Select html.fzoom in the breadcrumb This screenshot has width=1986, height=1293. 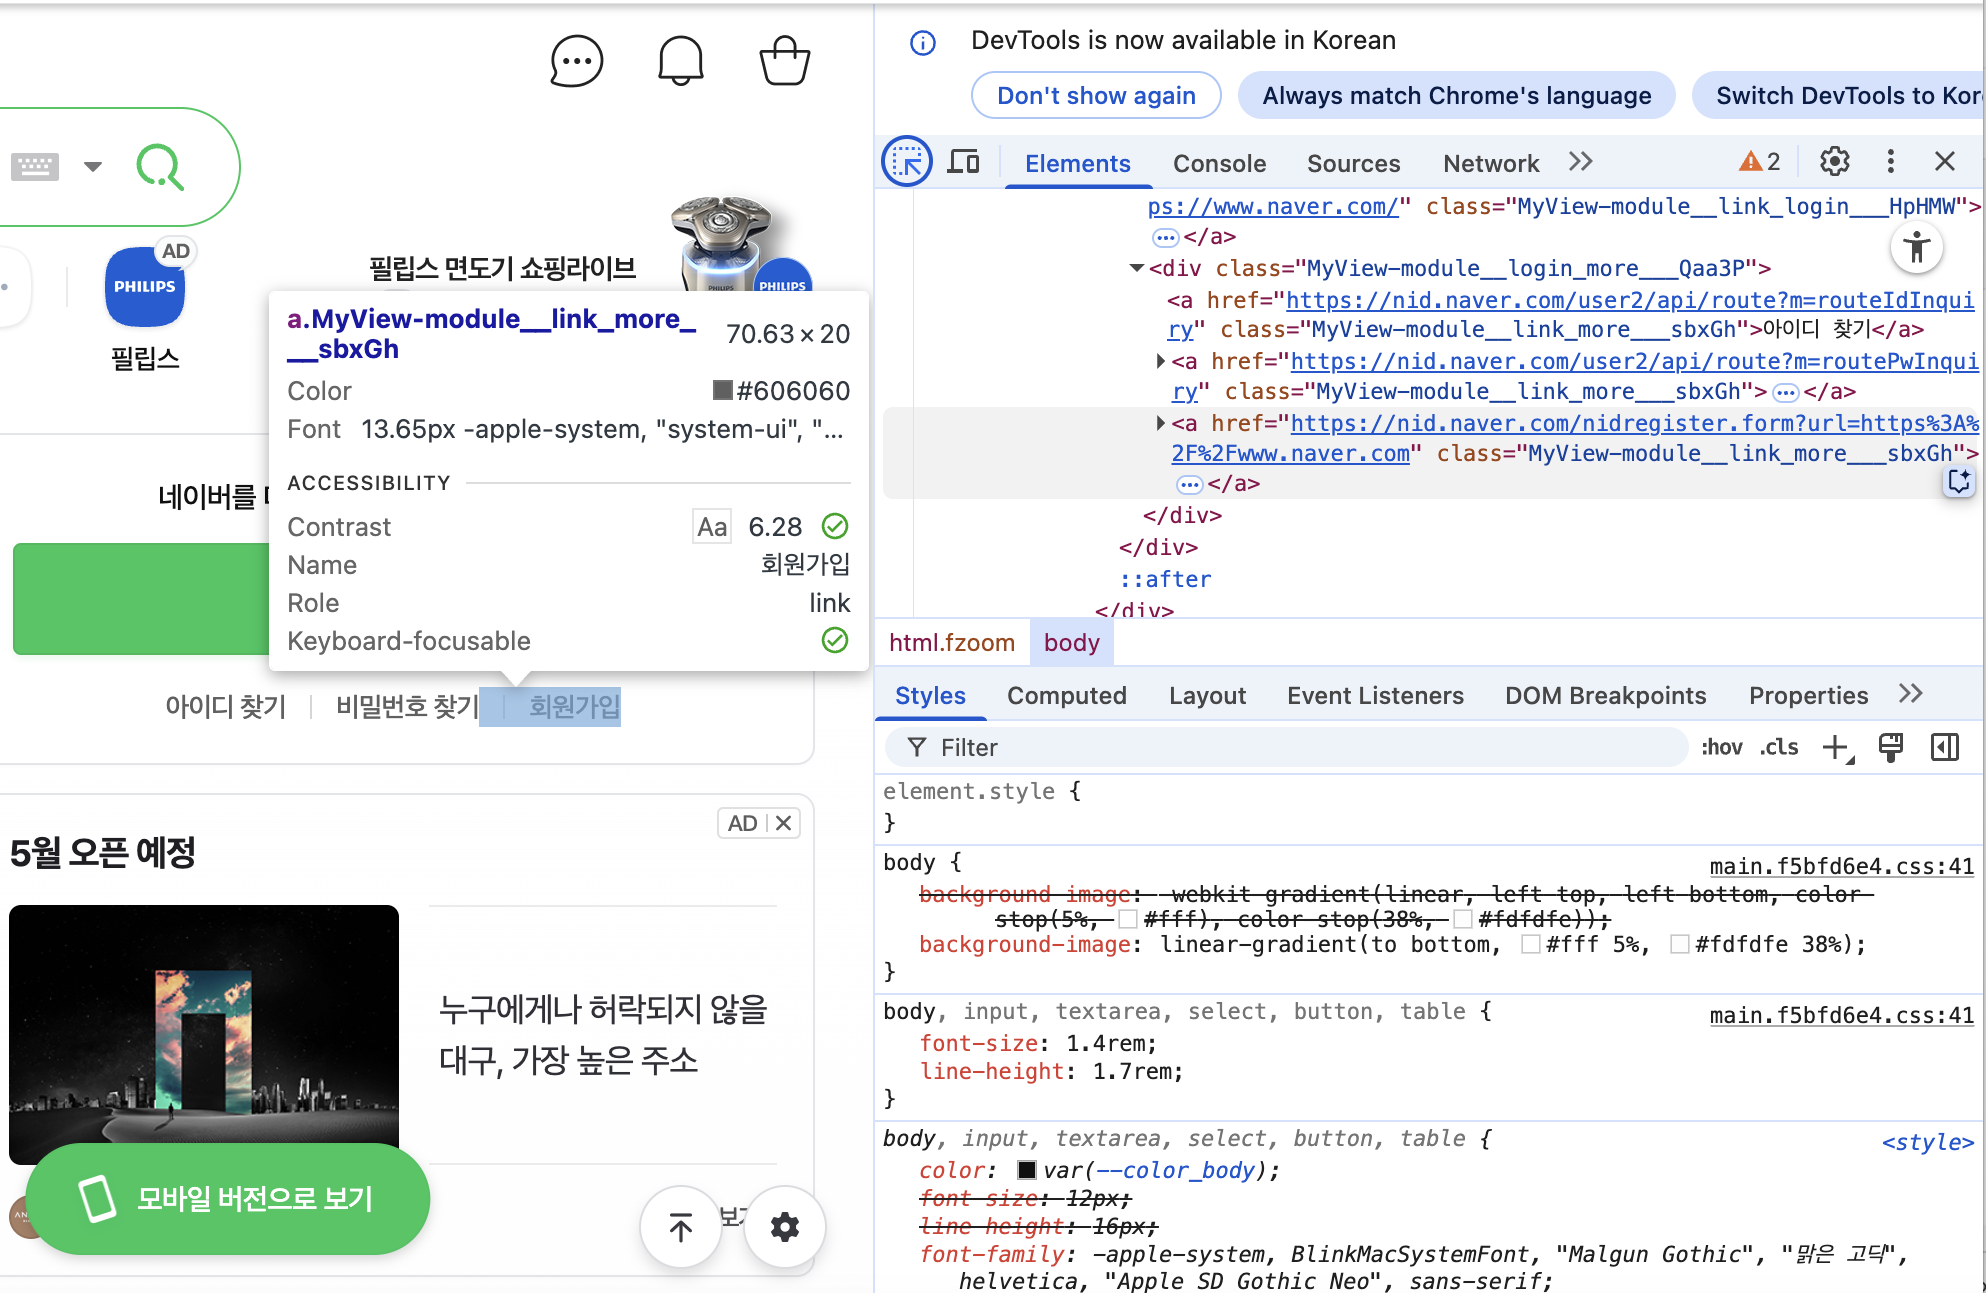pyautogui.click(x=952, y=643)
